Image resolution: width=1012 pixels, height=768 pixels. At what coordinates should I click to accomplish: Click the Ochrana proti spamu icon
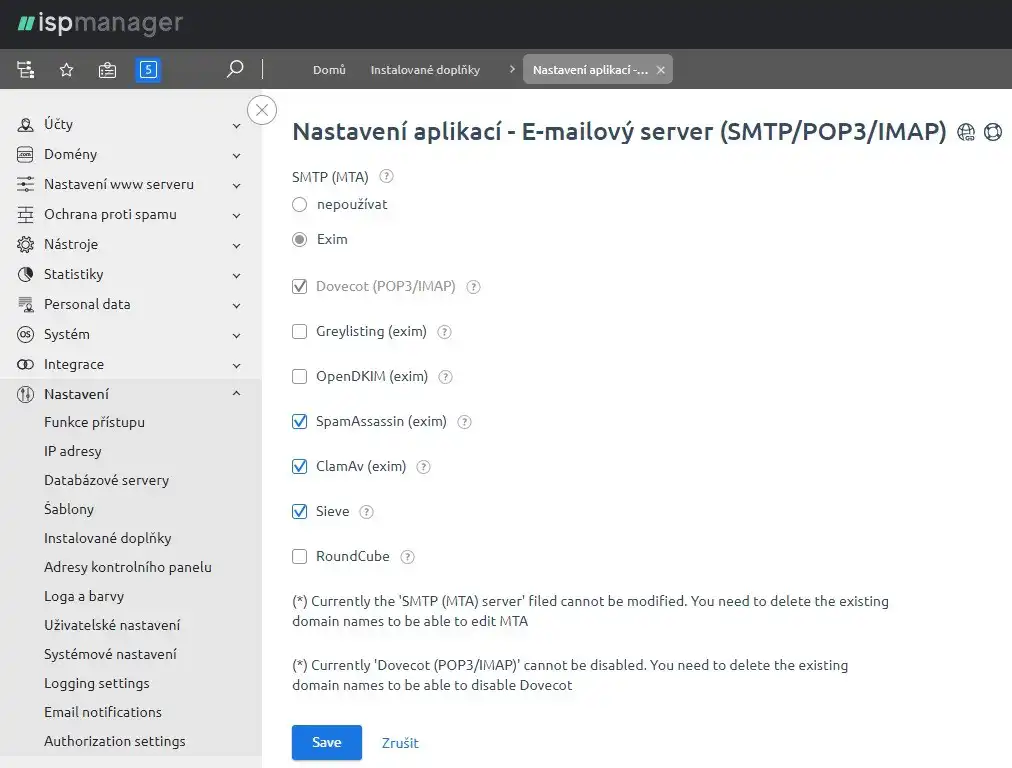25,215
